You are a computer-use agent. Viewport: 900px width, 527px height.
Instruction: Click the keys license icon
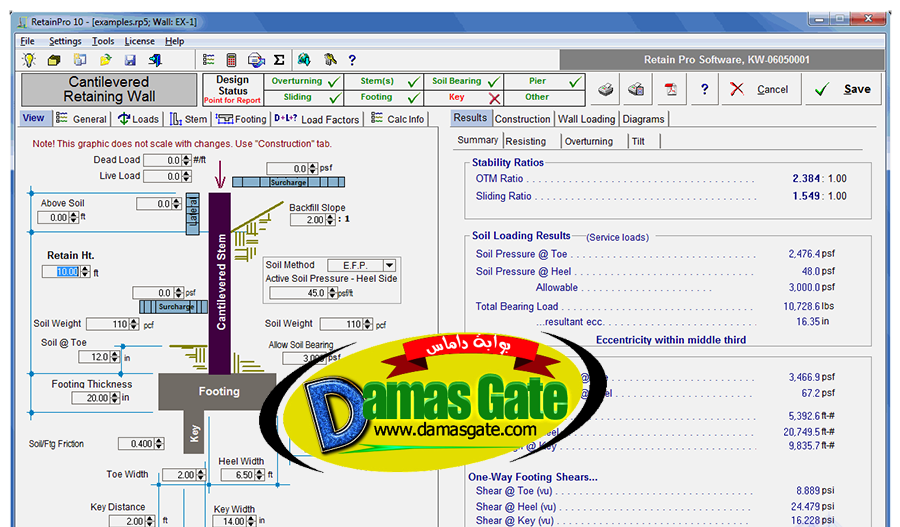[x=329, y=60]
